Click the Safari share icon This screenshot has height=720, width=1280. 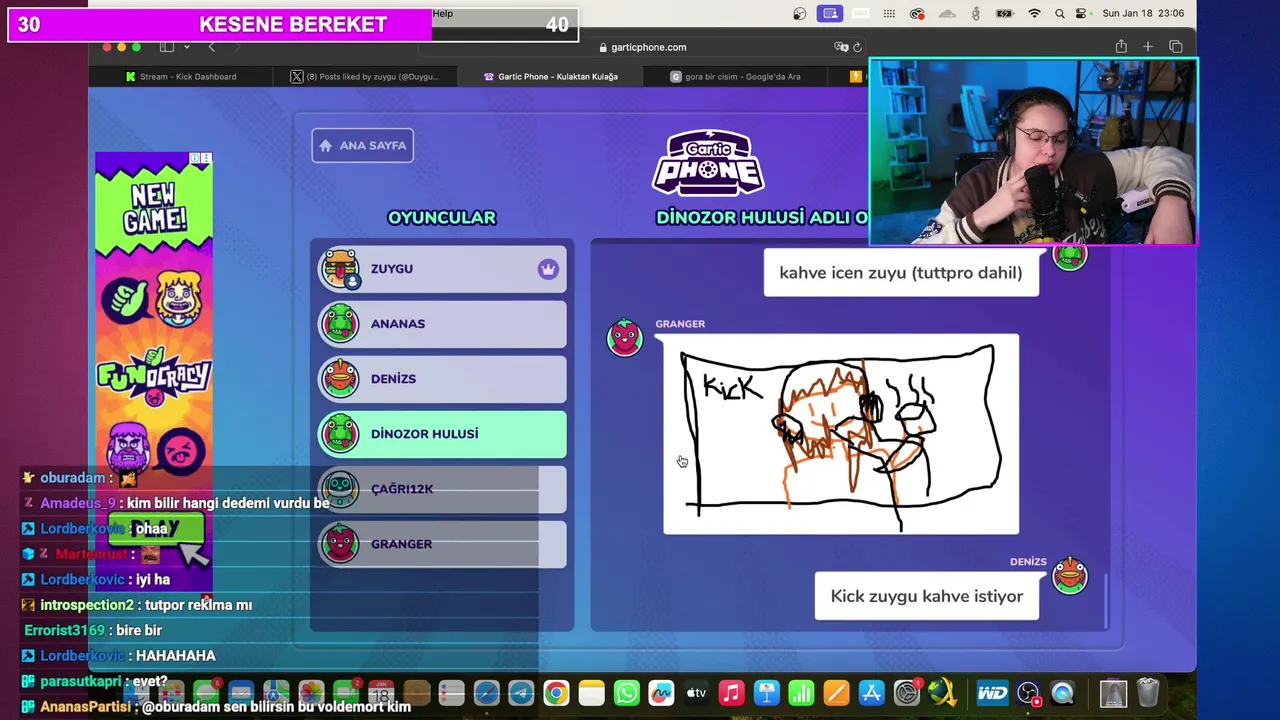tap(1121, 47)
